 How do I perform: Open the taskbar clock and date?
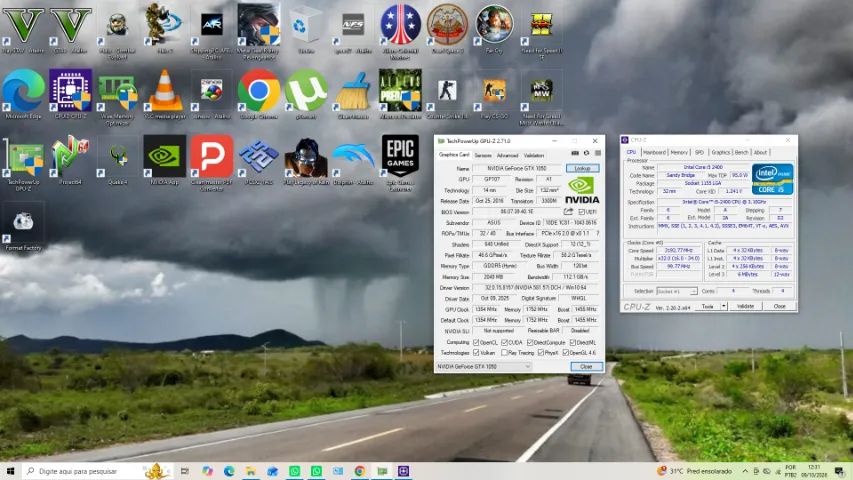(x=814, y=471)
